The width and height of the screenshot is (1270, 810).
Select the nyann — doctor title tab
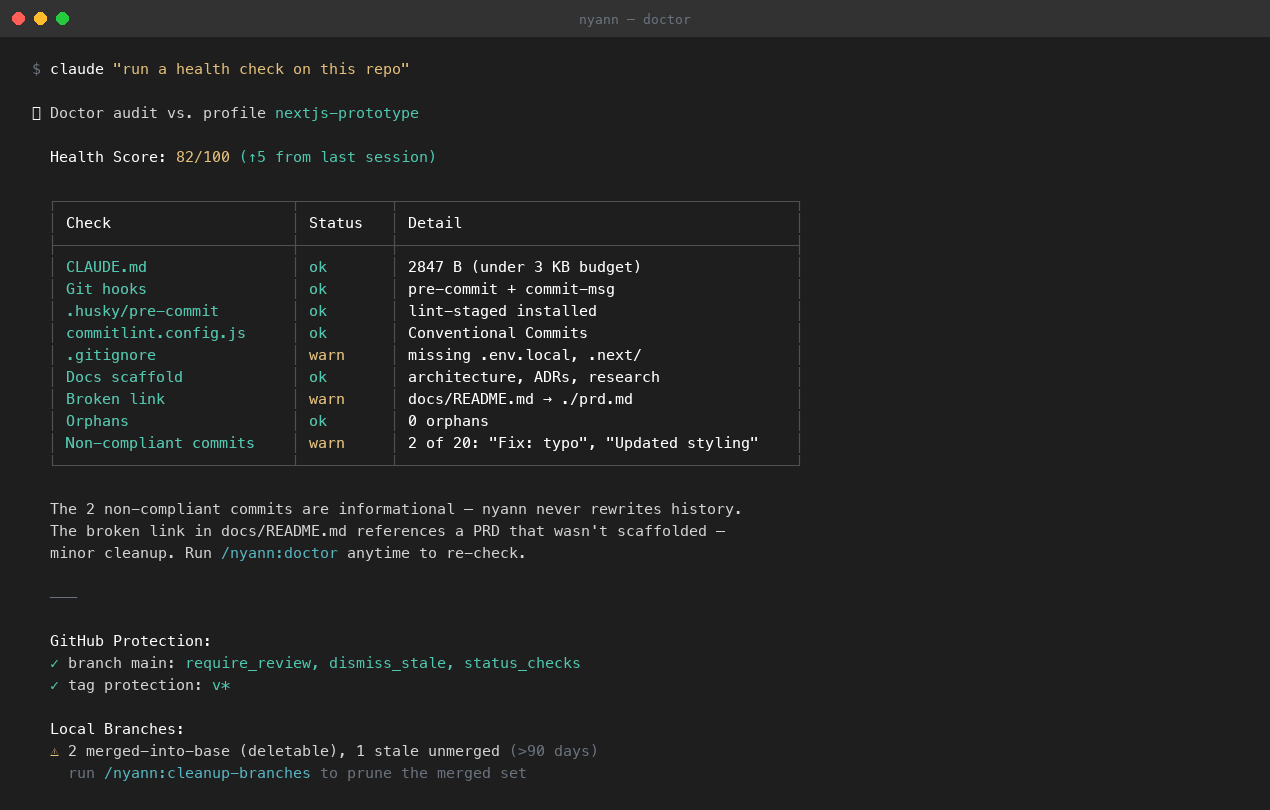(x=634, y=19)
